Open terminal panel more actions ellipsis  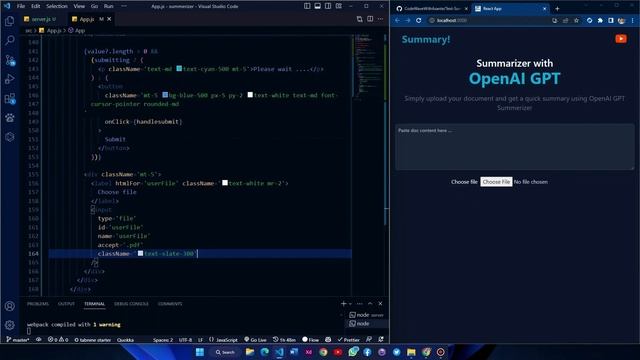[360, 304]
